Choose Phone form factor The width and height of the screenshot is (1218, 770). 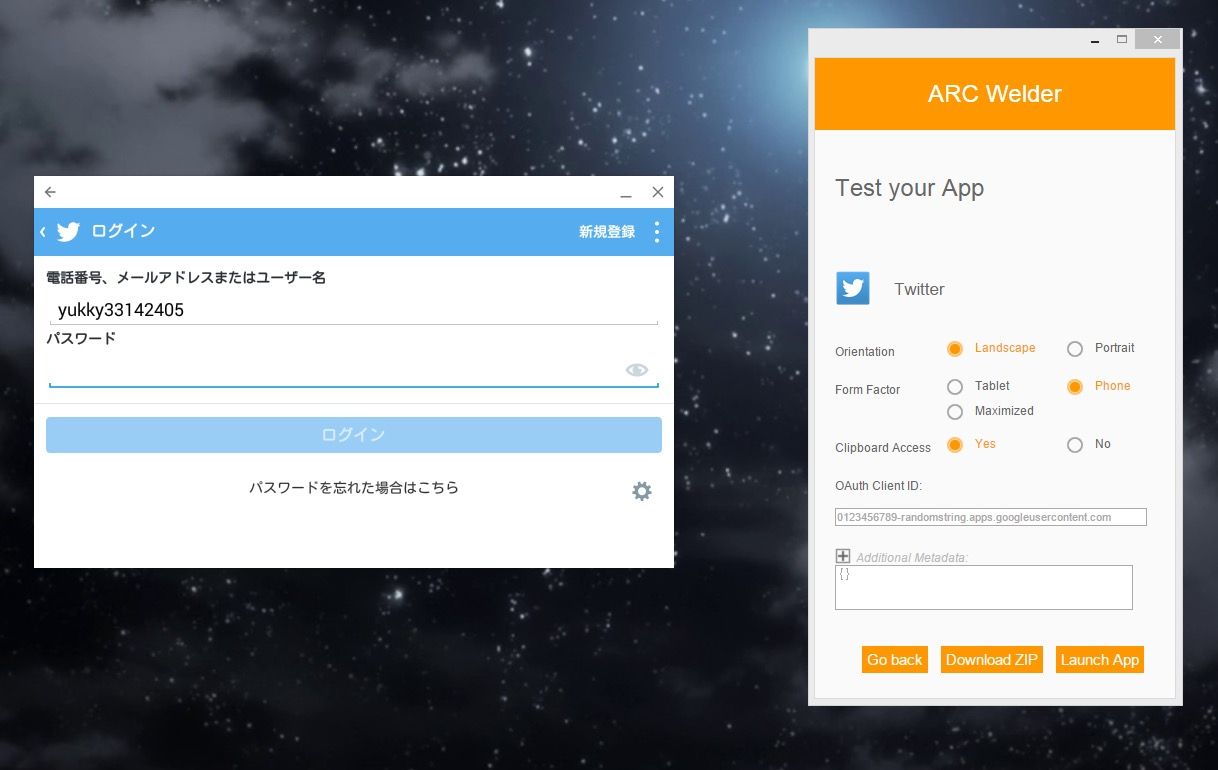1075,387
